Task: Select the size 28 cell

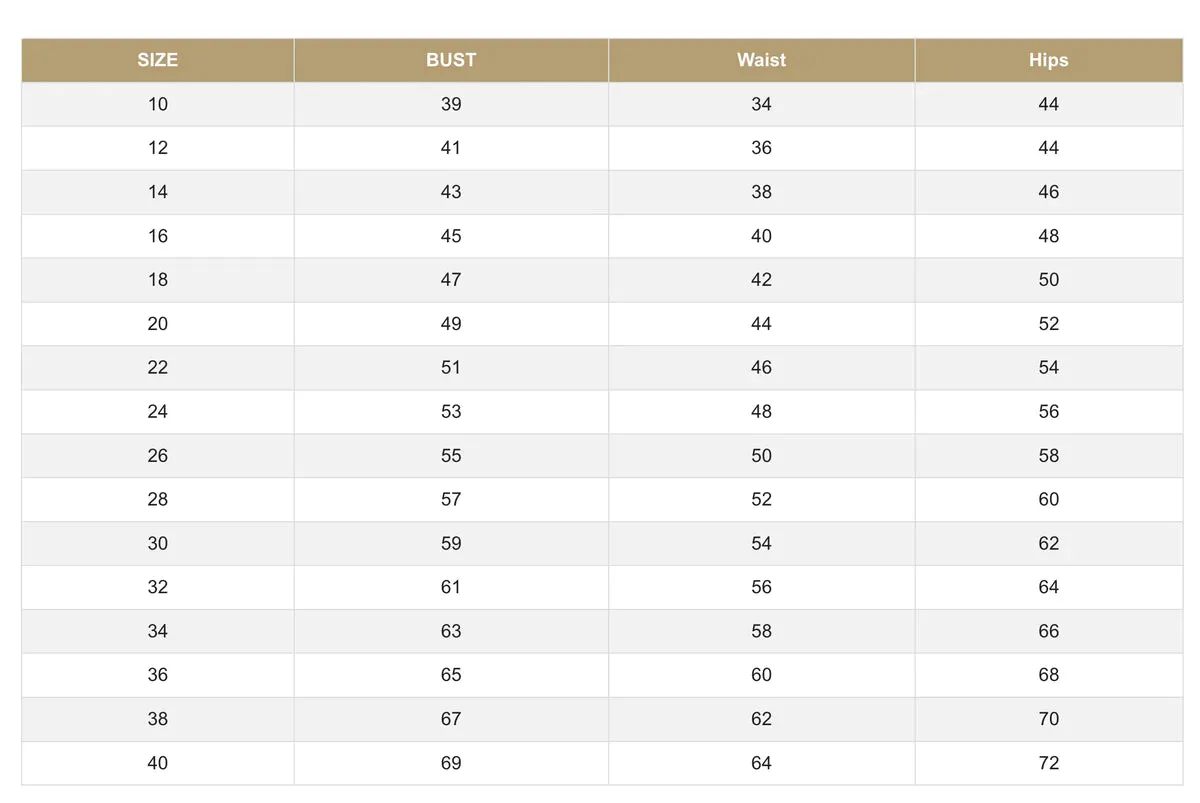Action: point(158,499)
